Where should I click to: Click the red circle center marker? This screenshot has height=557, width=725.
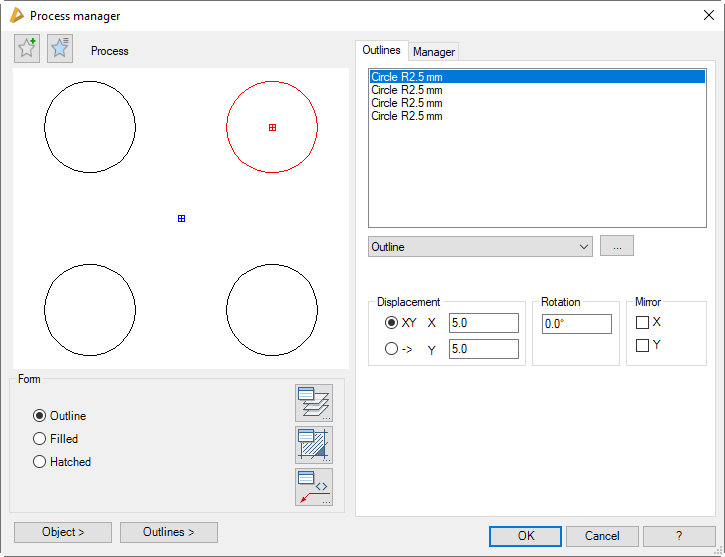(x=272, y=127)
